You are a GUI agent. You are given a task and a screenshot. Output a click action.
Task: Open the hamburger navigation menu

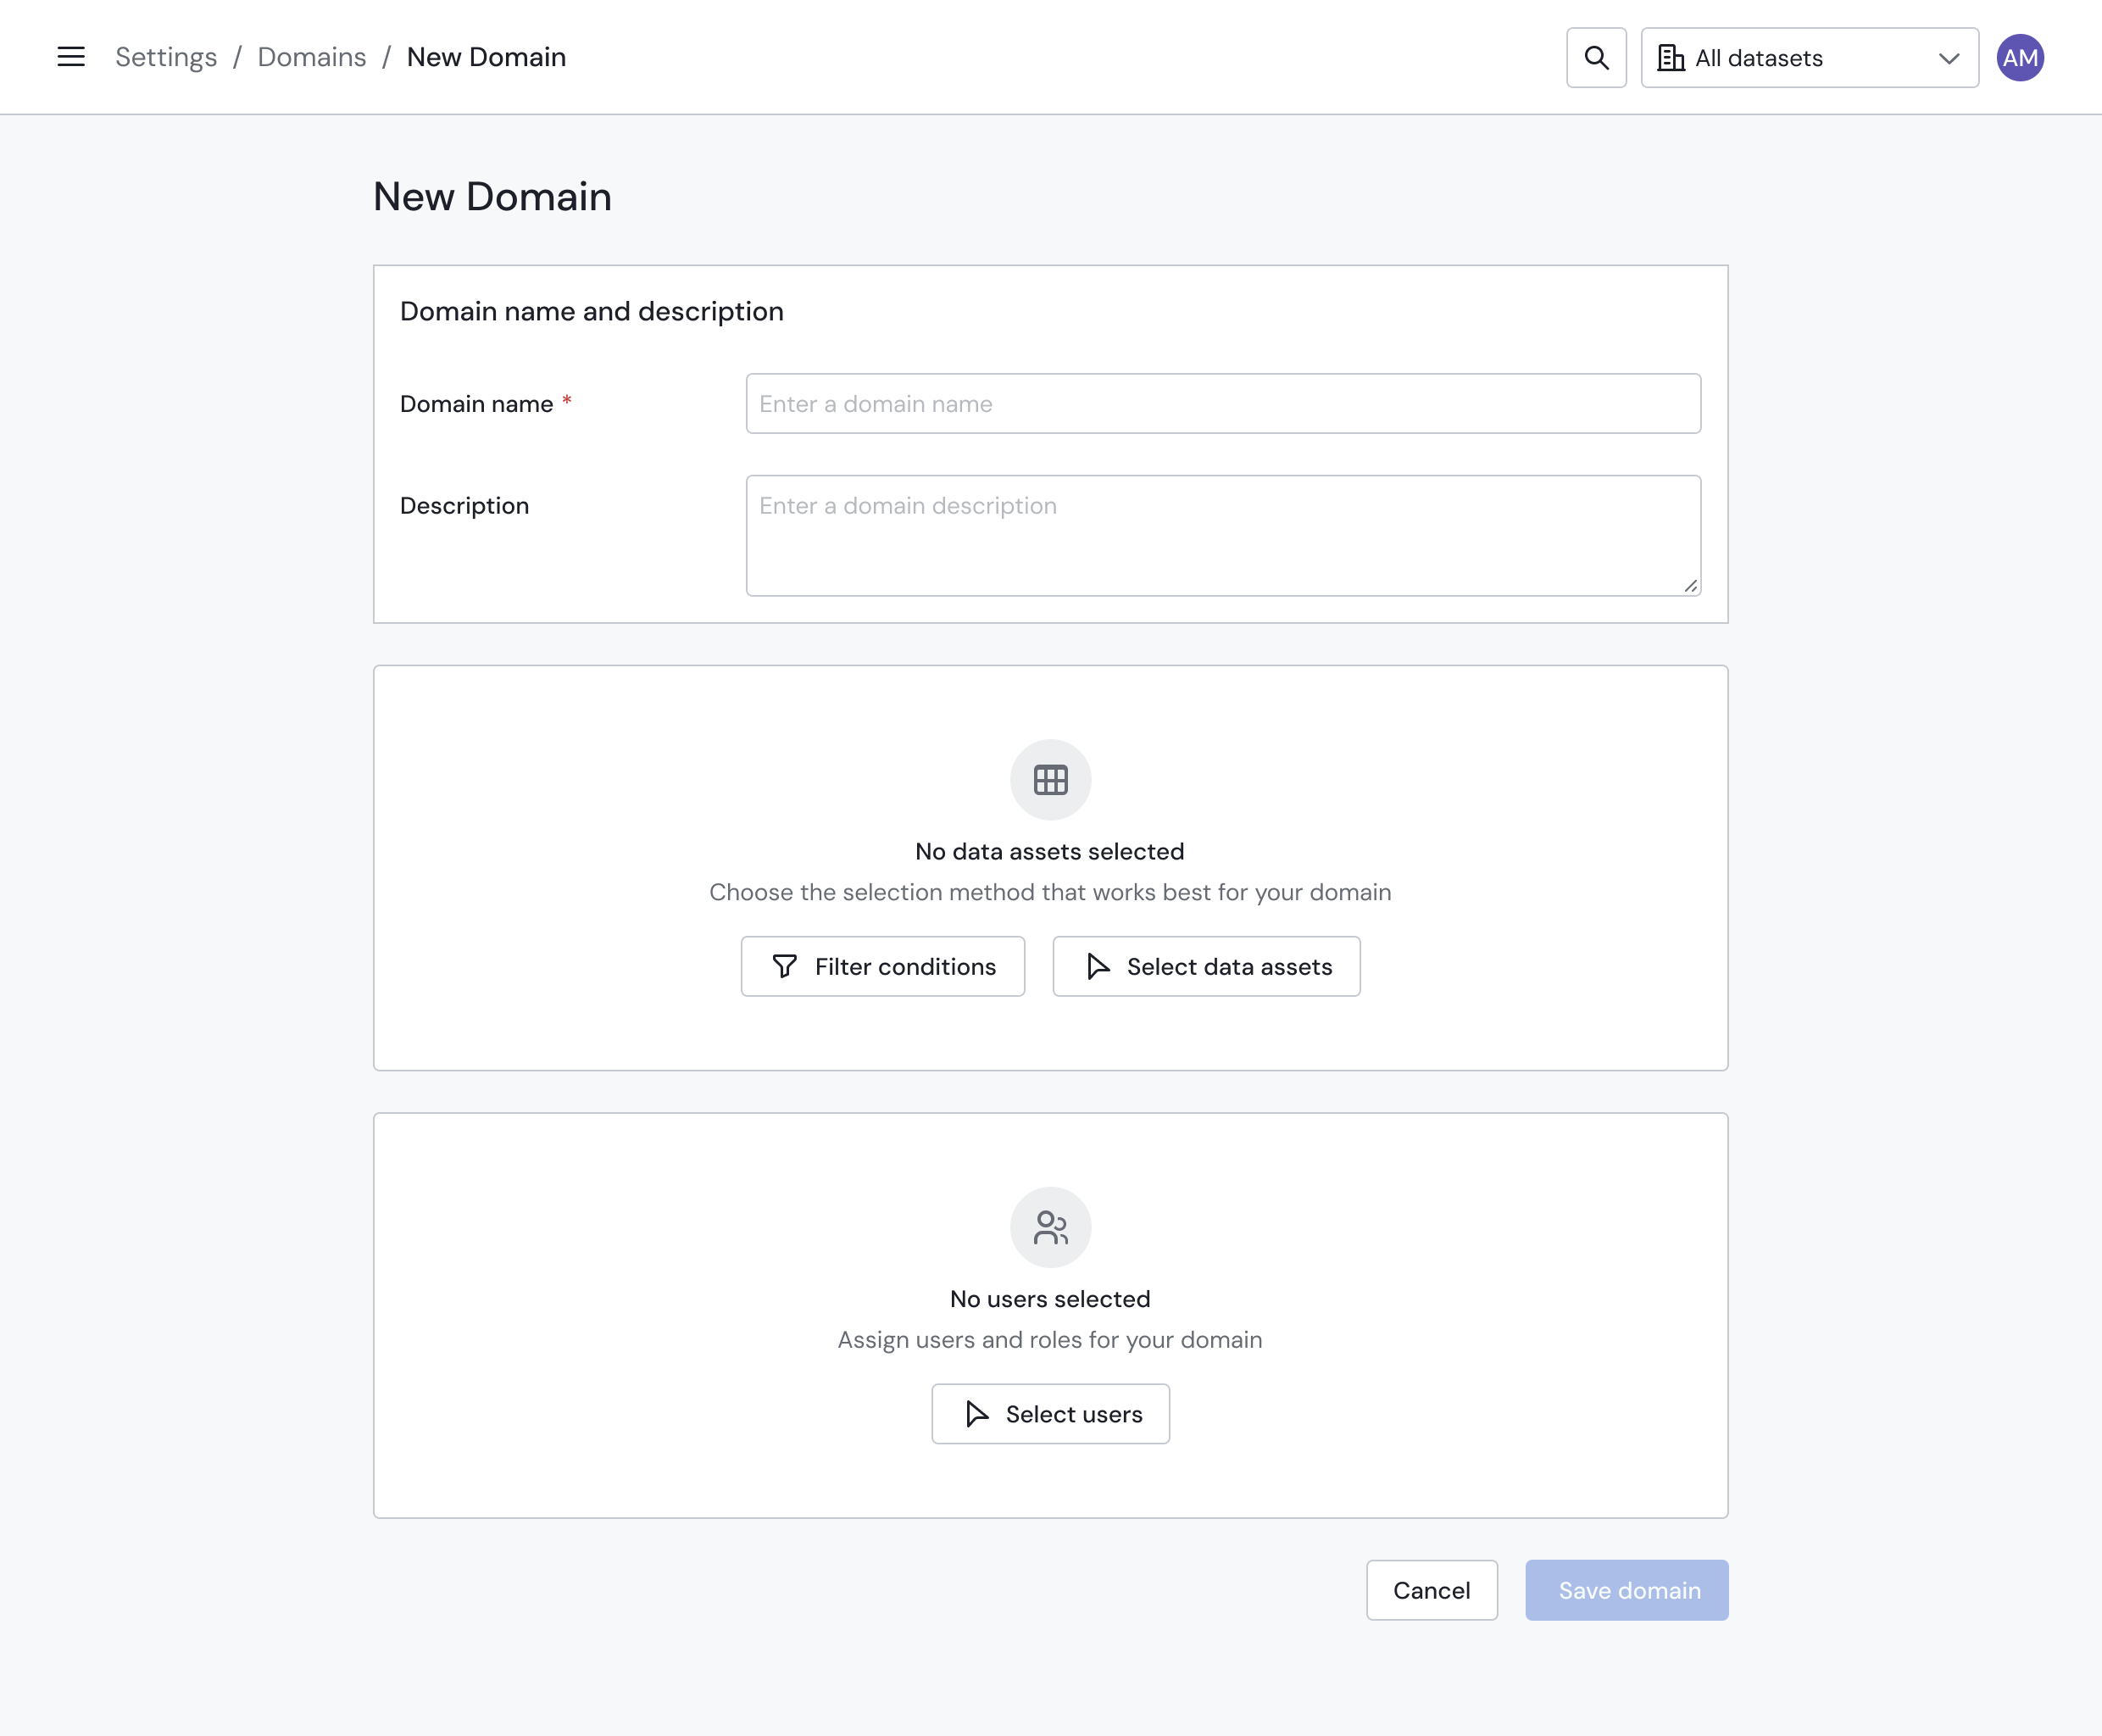[x=71, y=57]
